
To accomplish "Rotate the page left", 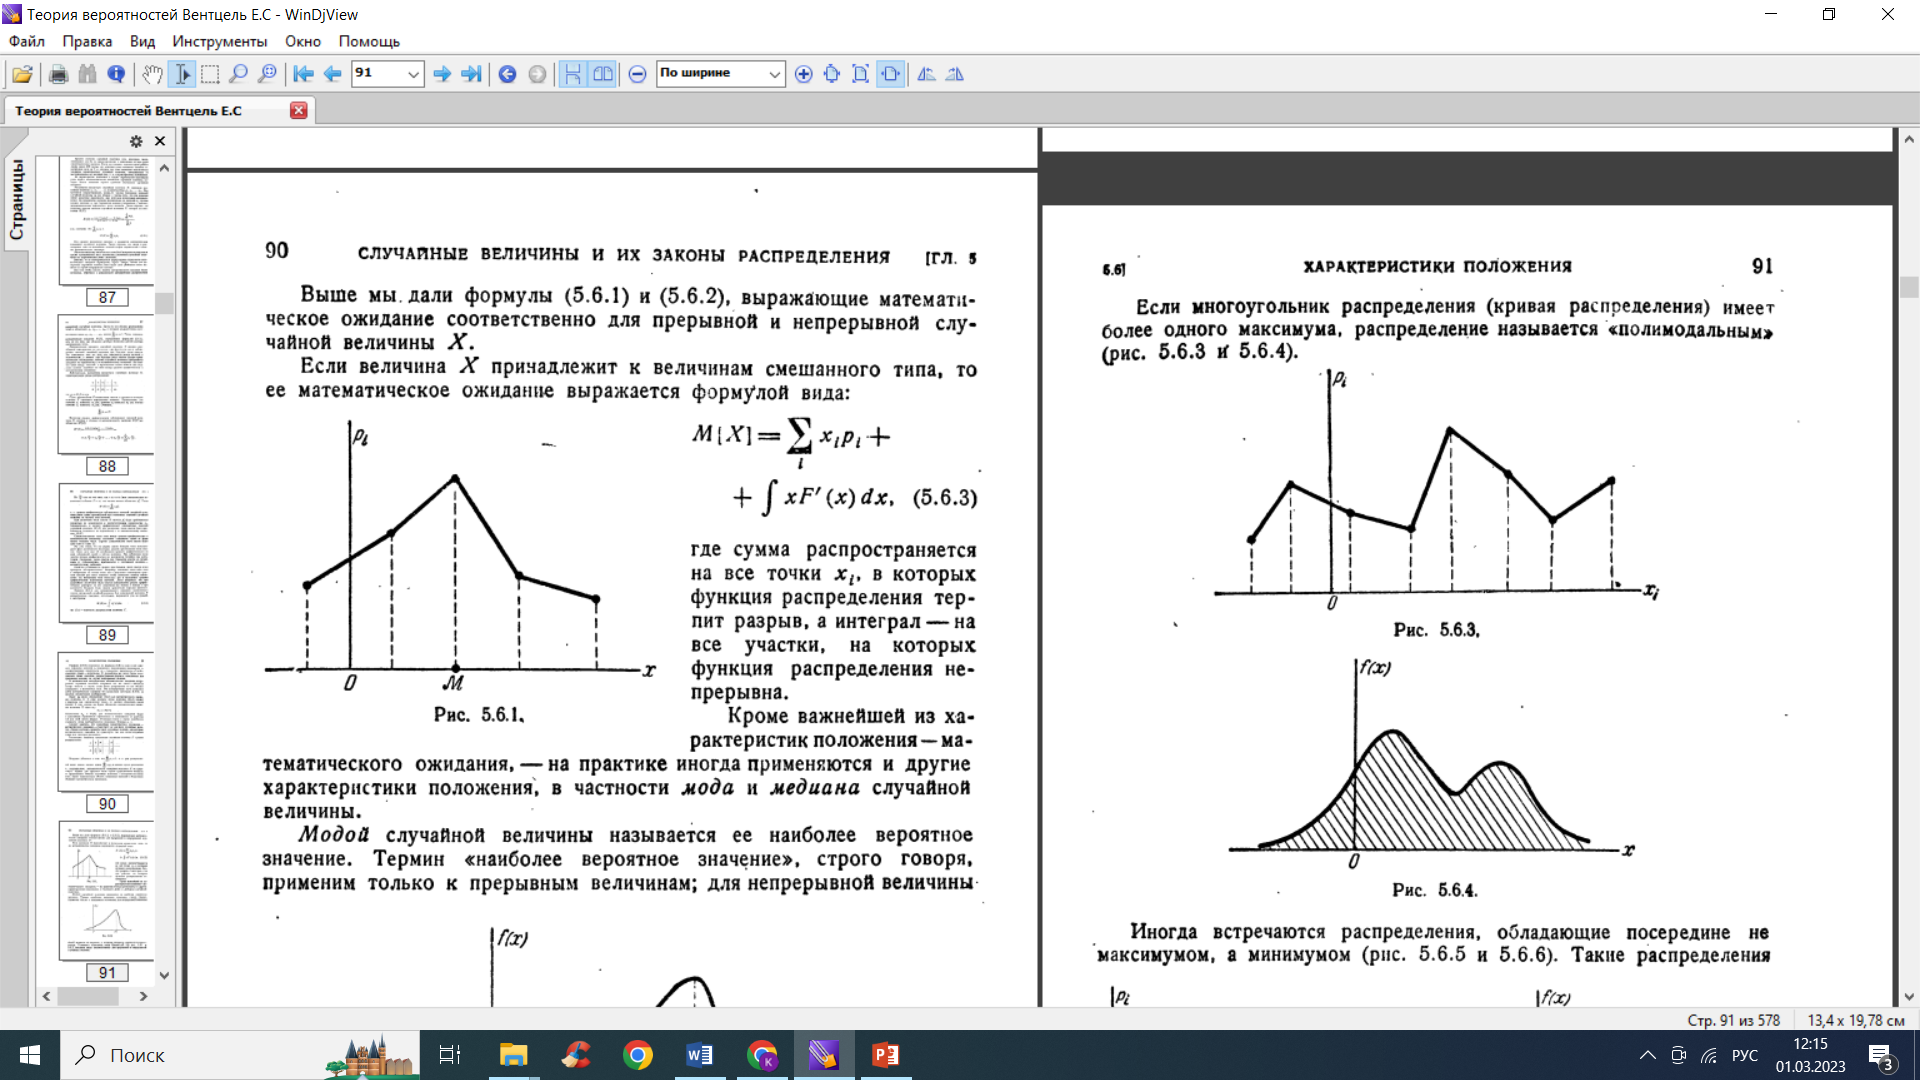I will coord(926,74).
